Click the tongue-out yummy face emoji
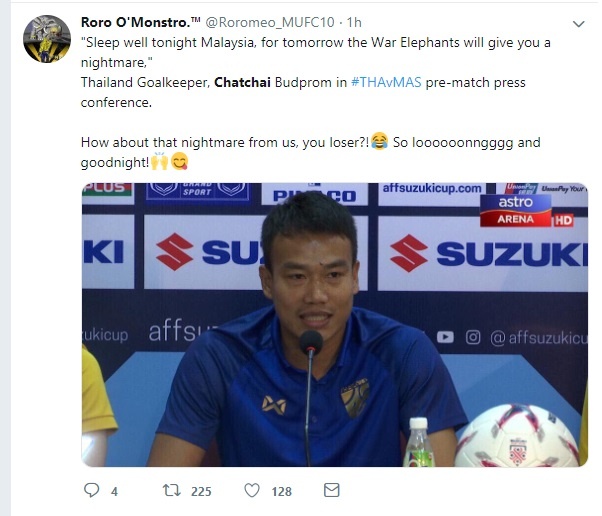602x516 pixels. 179,161
